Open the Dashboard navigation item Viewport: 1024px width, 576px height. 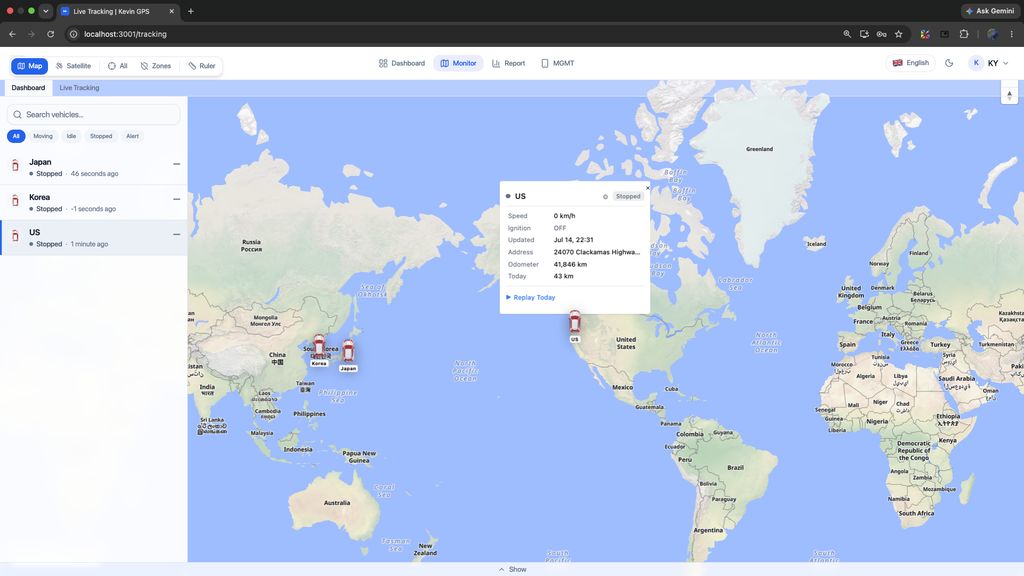click(402, 63)
